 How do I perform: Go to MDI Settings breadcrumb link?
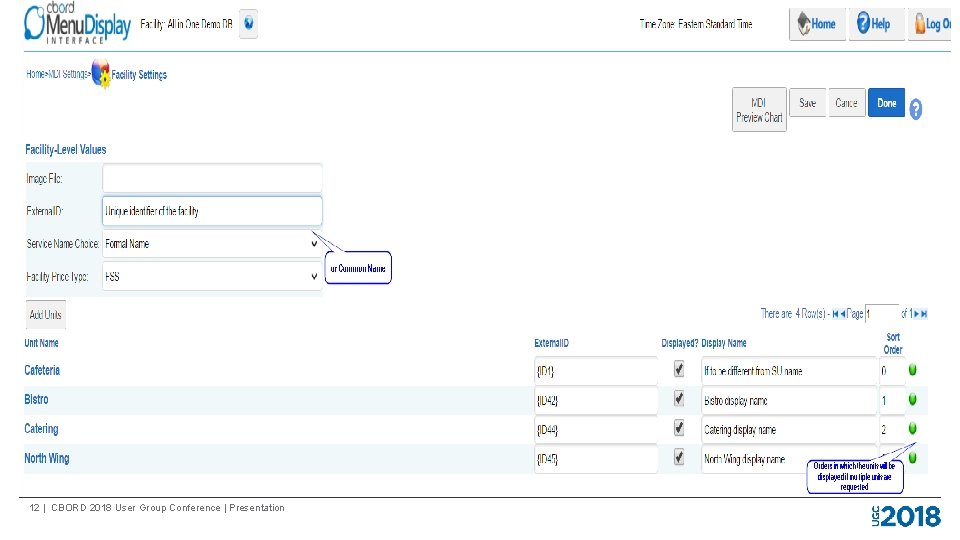pos(68,74)
